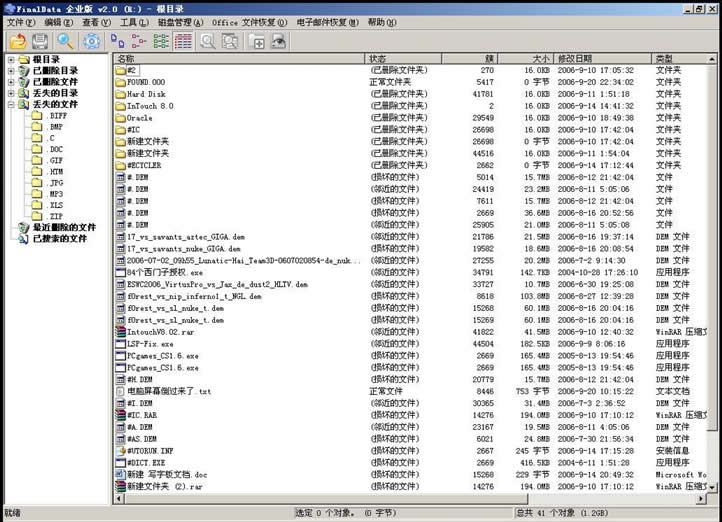Click the document icon of 新建 写字板文档.doc
The height and width of the screenshot is (522, 722).
pyautogui.click(x=120, y=474)
